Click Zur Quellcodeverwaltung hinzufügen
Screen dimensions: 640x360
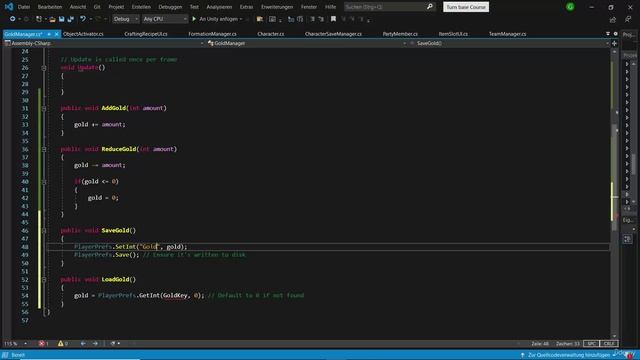(569, 355)
